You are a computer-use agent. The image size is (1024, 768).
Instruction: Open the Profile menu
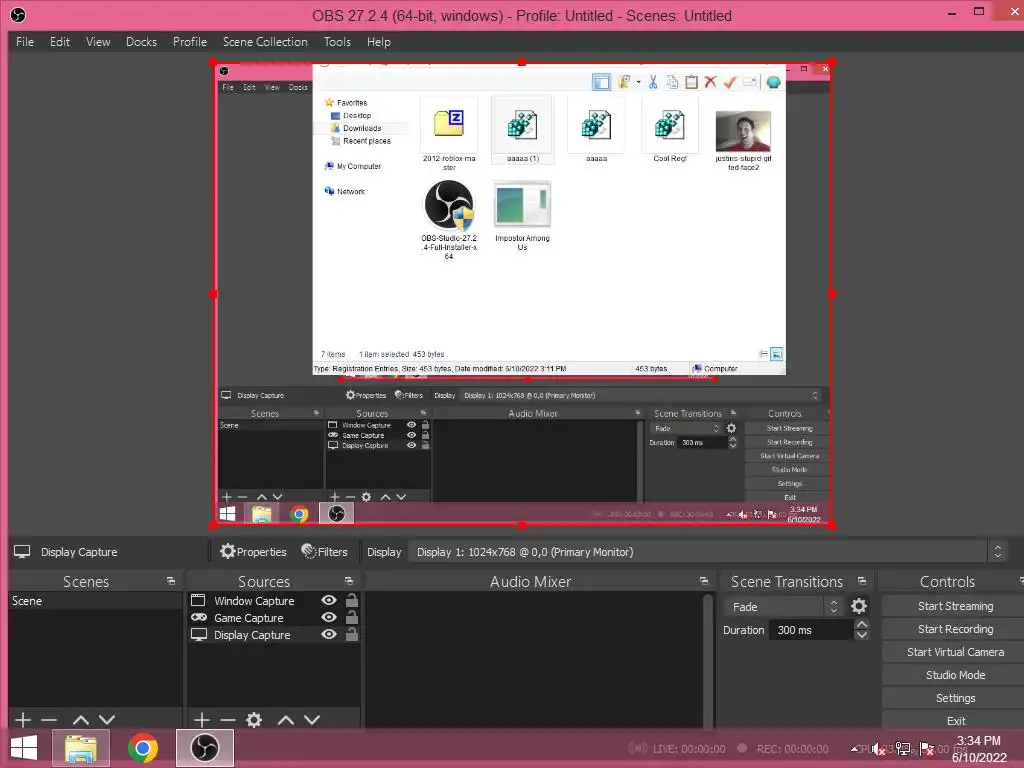click(x=189, y=42)
